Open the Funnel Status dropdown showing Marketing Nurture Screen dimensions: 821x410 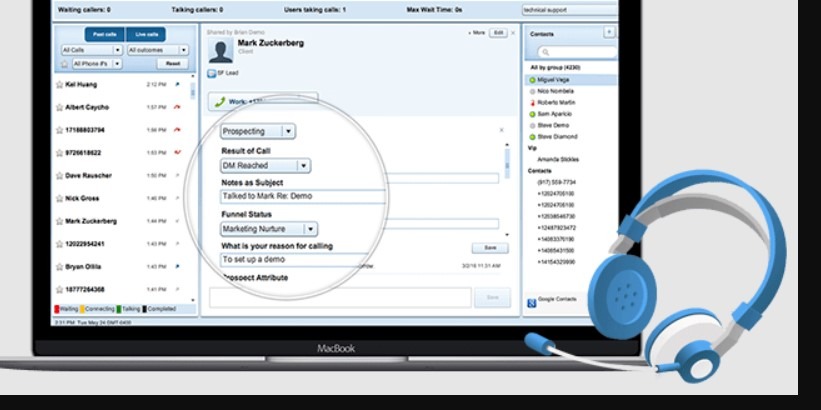[x=310, y=229]
